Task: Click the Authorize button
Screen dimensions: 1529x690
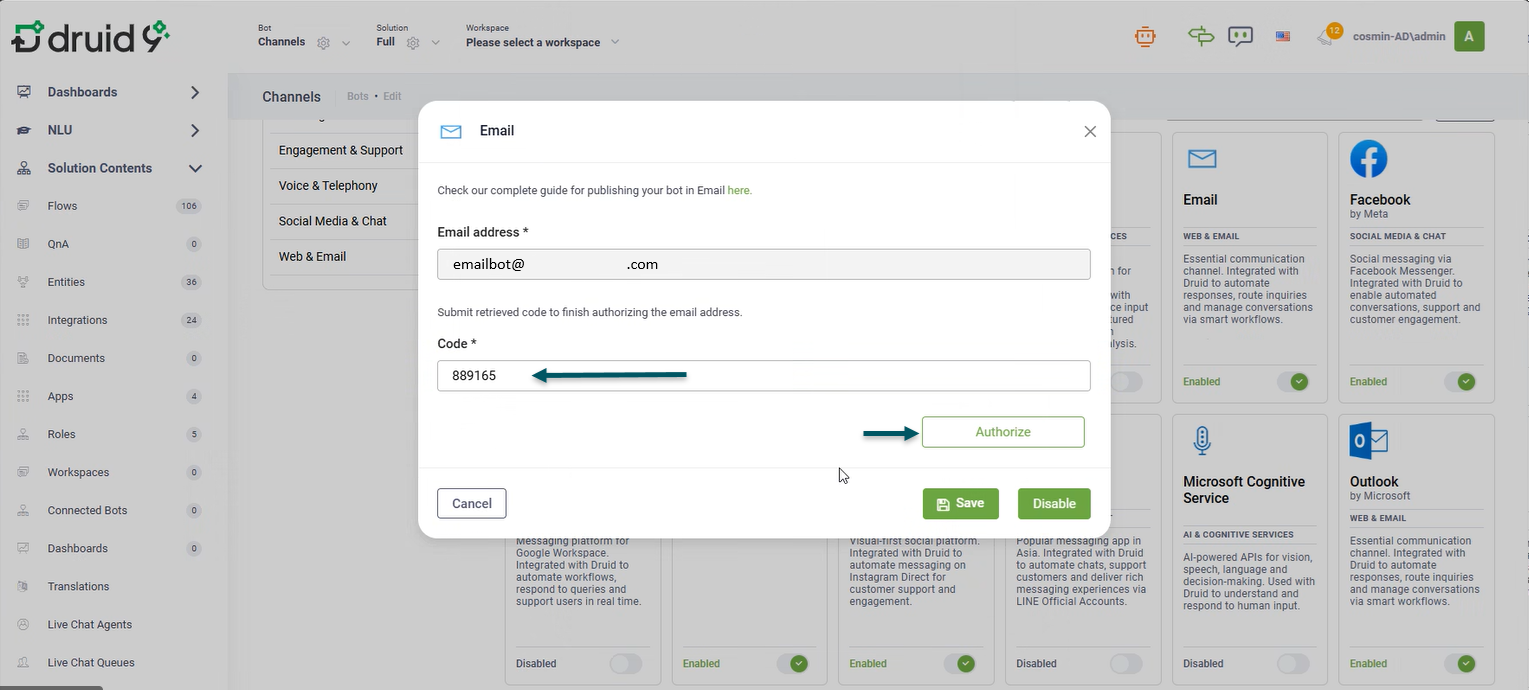Action: 1003,432
